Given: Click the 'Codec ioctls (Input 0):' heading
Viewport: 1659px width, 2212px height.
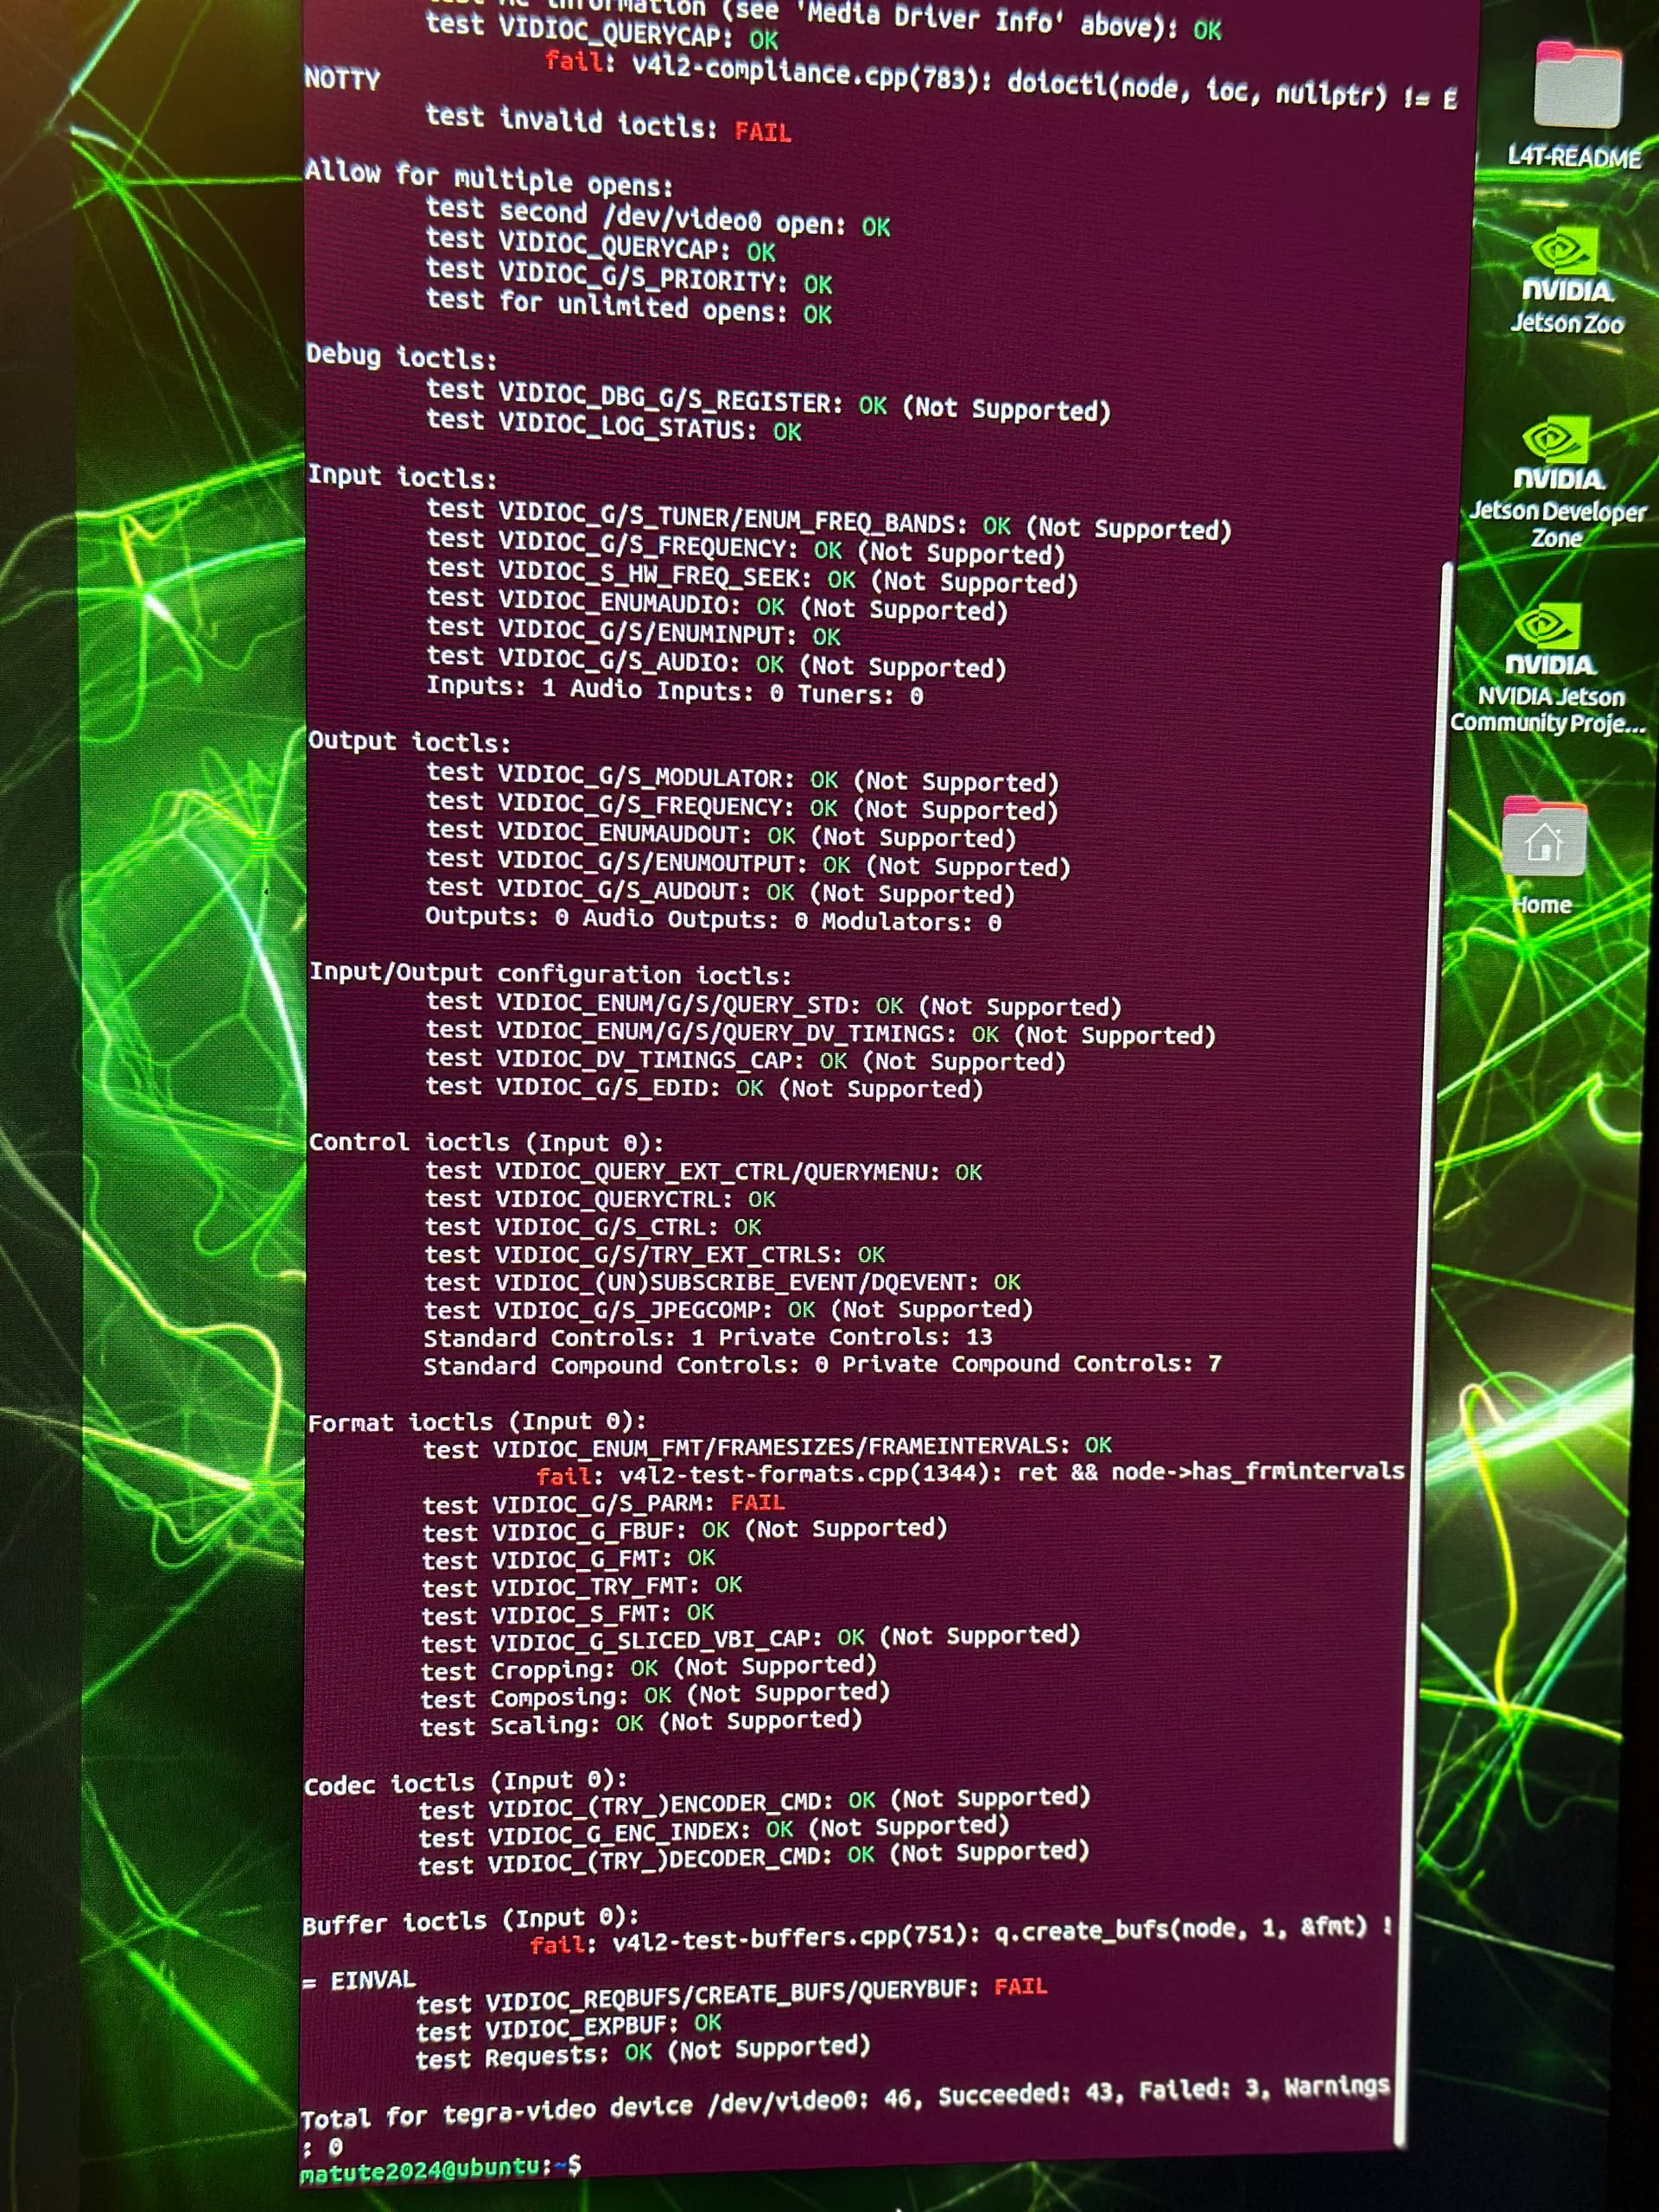Looking at the screenshot, I should pos(465,1783).
